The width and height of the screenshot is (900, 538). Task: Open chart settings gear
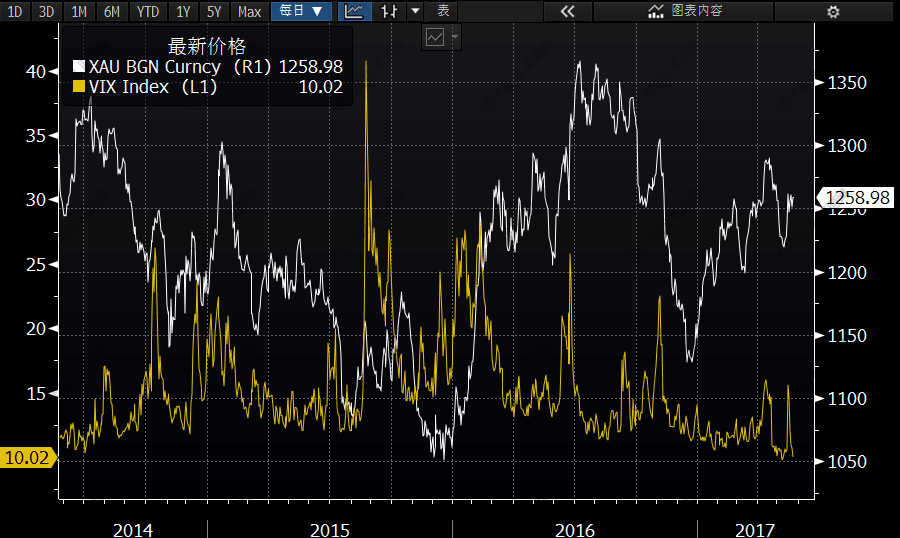[833, 11]
